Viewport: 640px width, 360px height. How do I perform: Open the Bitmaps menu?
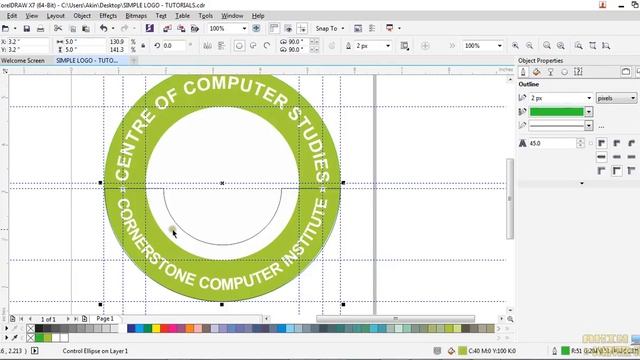coord(136,16)
